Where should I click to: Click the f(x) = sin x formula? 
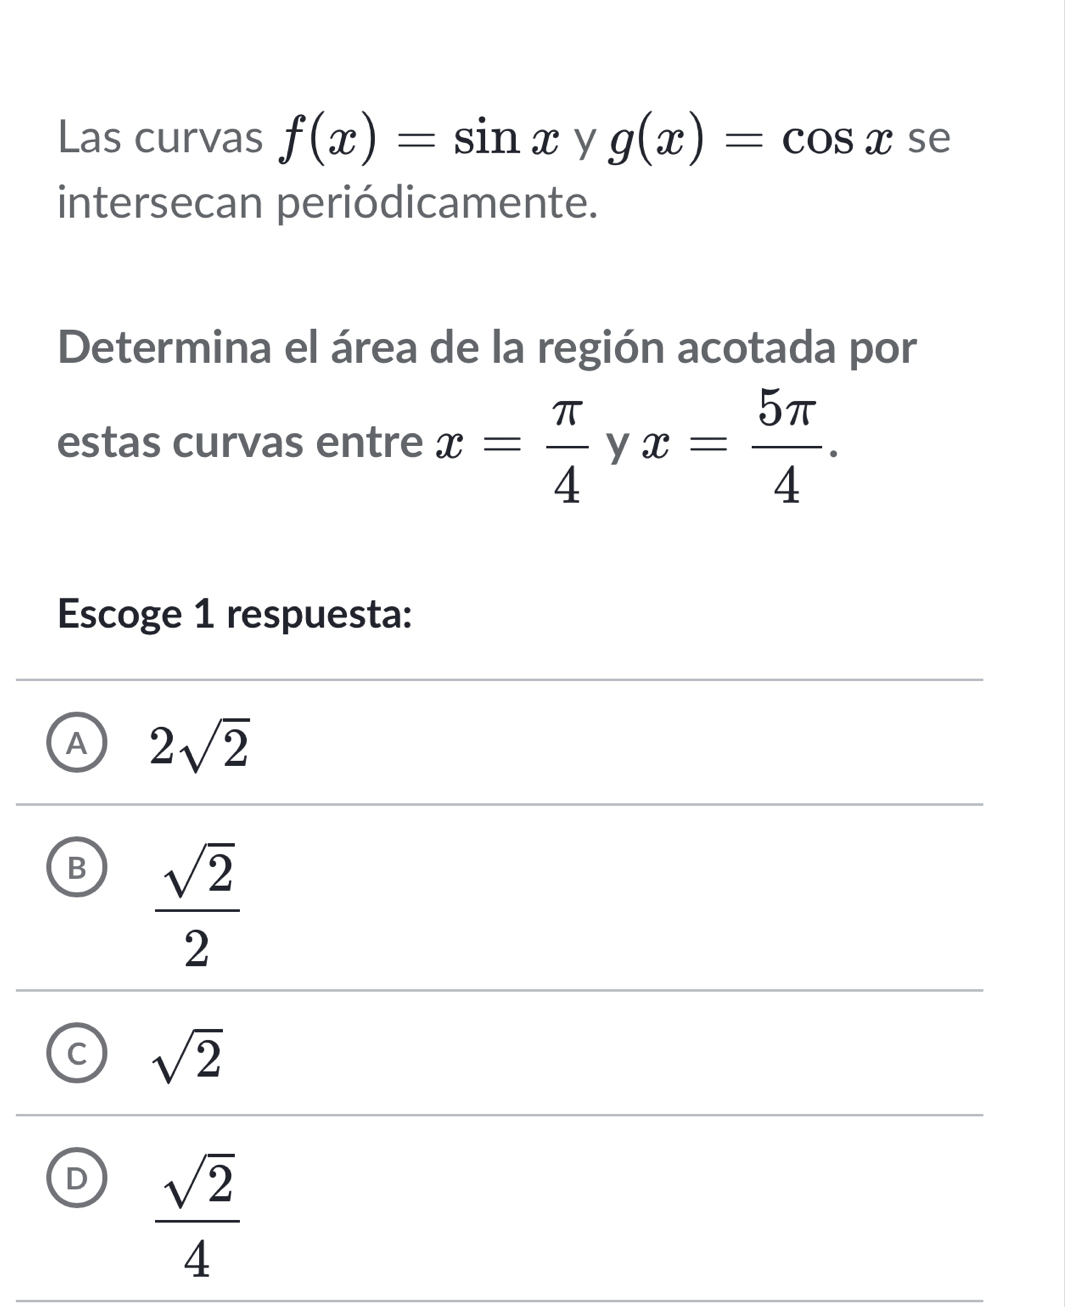[399, 139]
